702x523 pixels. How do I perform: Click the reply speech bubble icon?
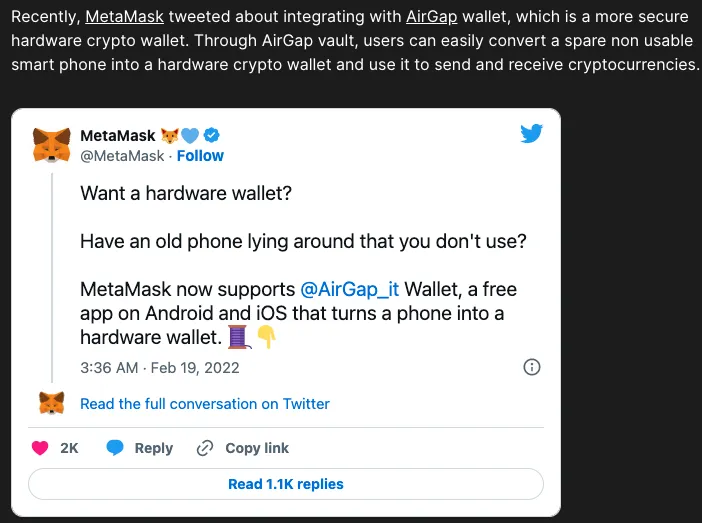click(115, 448)
